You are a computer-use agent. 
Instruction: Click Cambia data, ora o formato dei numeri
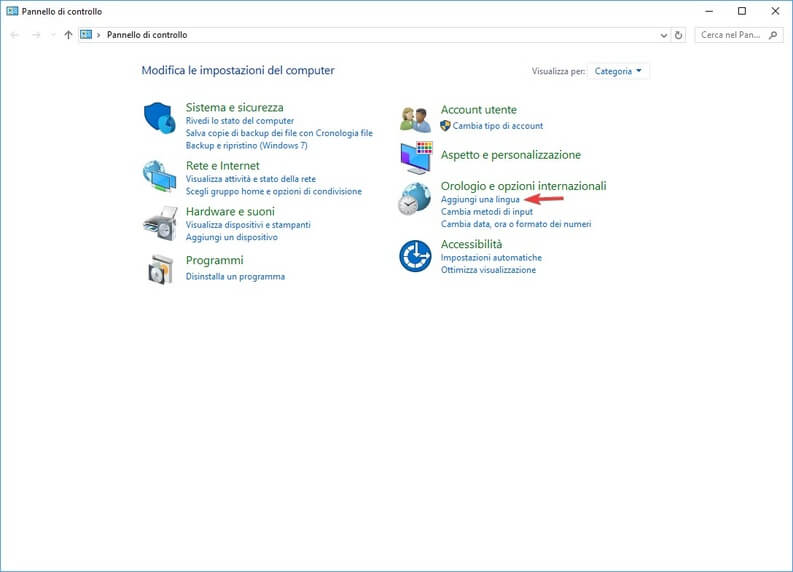(x=516, y=224)
